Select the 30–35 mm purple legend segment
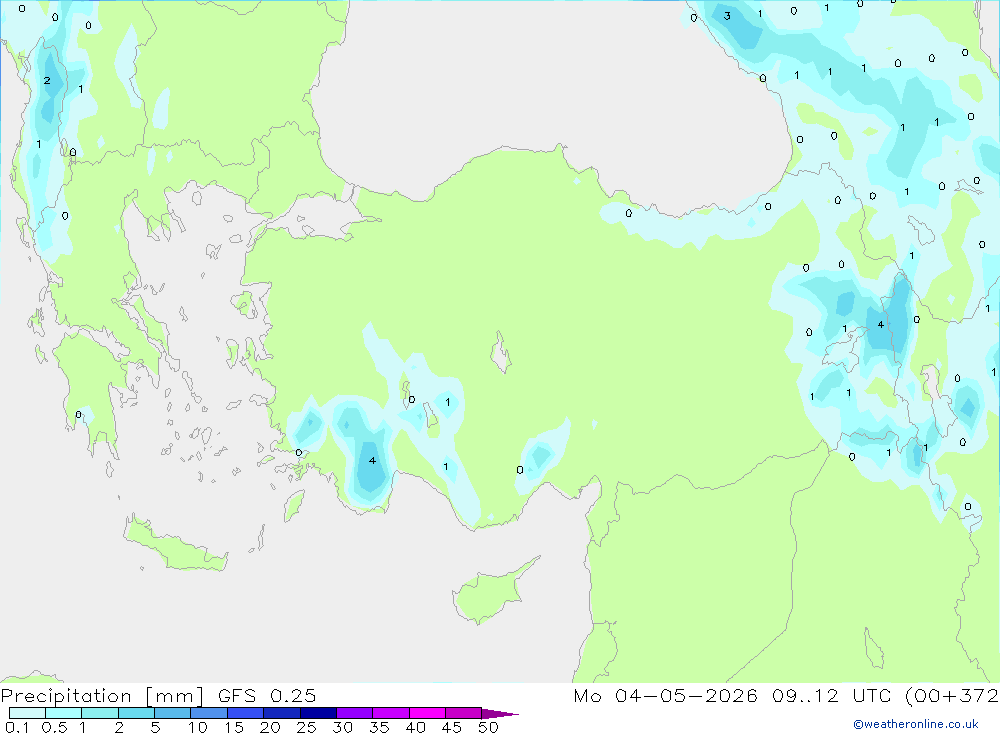Image resolution: width=1000 pixels, height=733 pixels. pyautogui.click(x=354, y=713)
